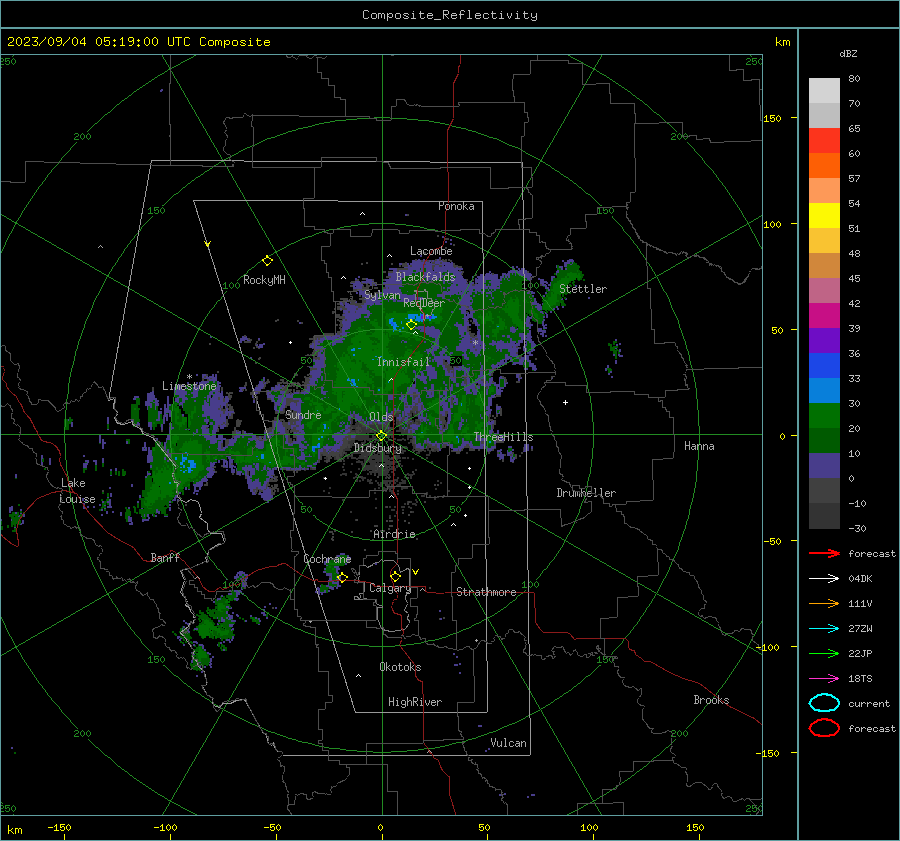Click the Stettler city label

point(583,289)
